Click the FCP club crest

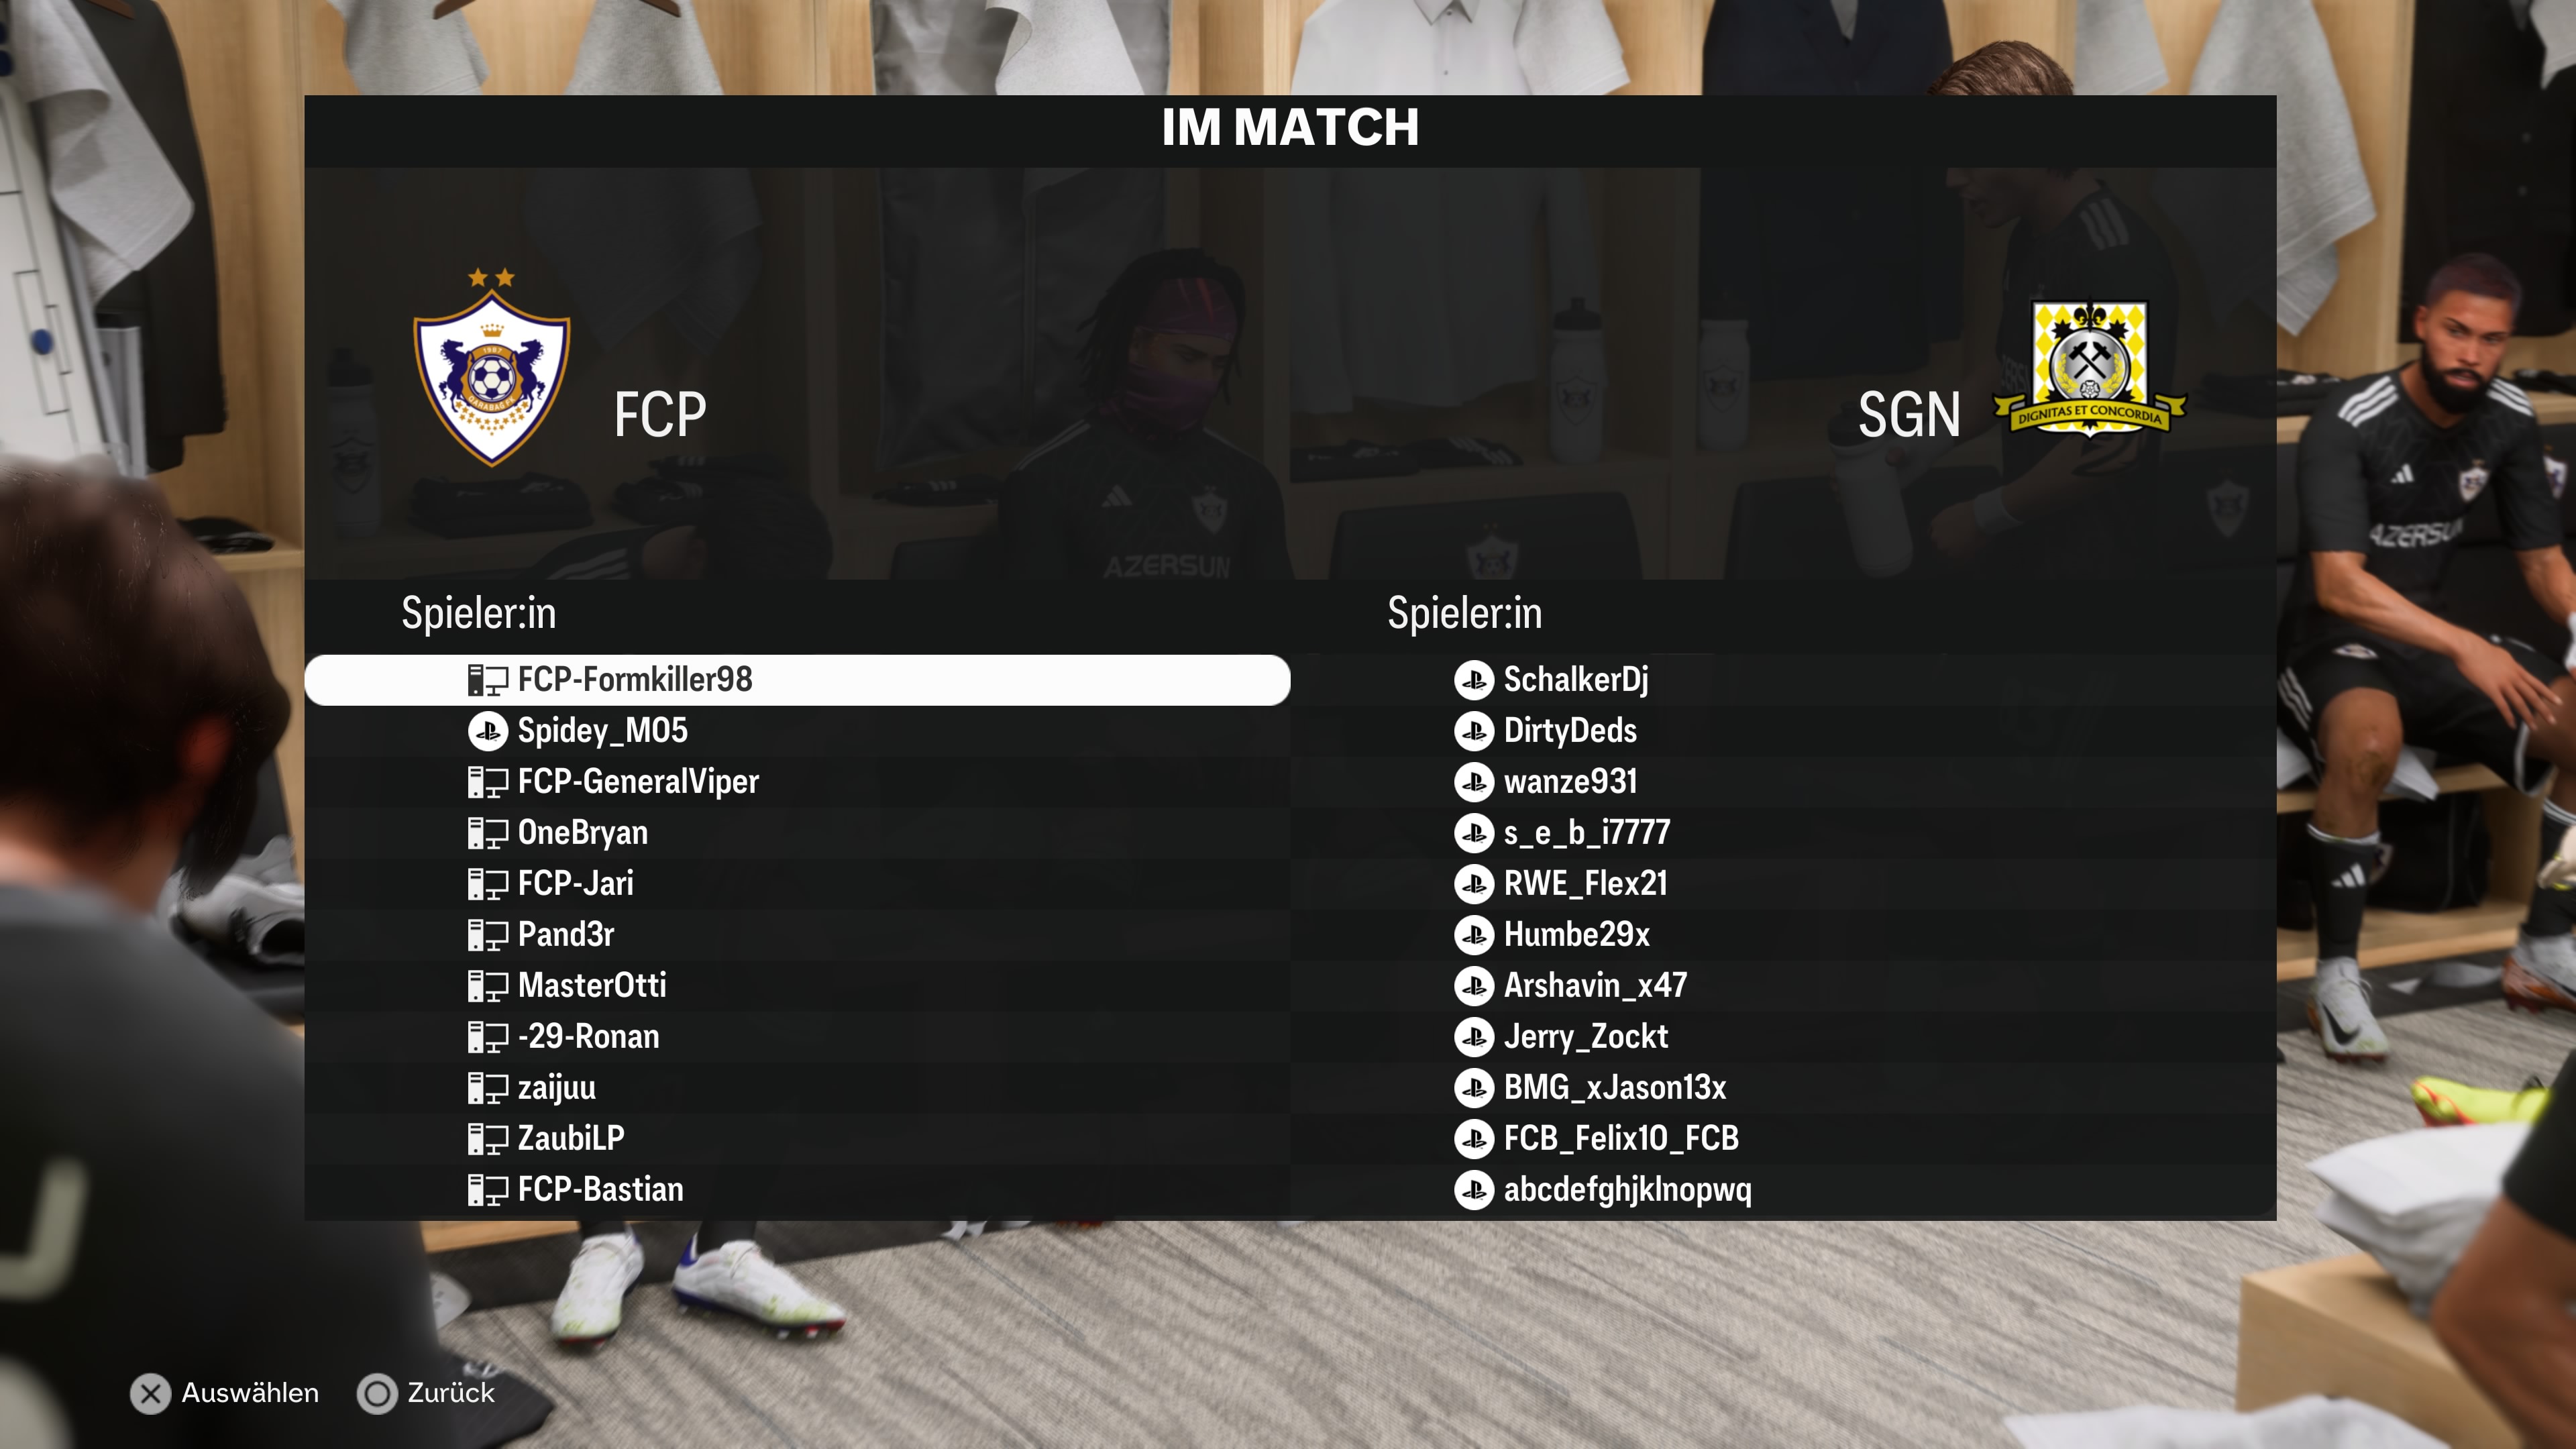click(491, 367)
